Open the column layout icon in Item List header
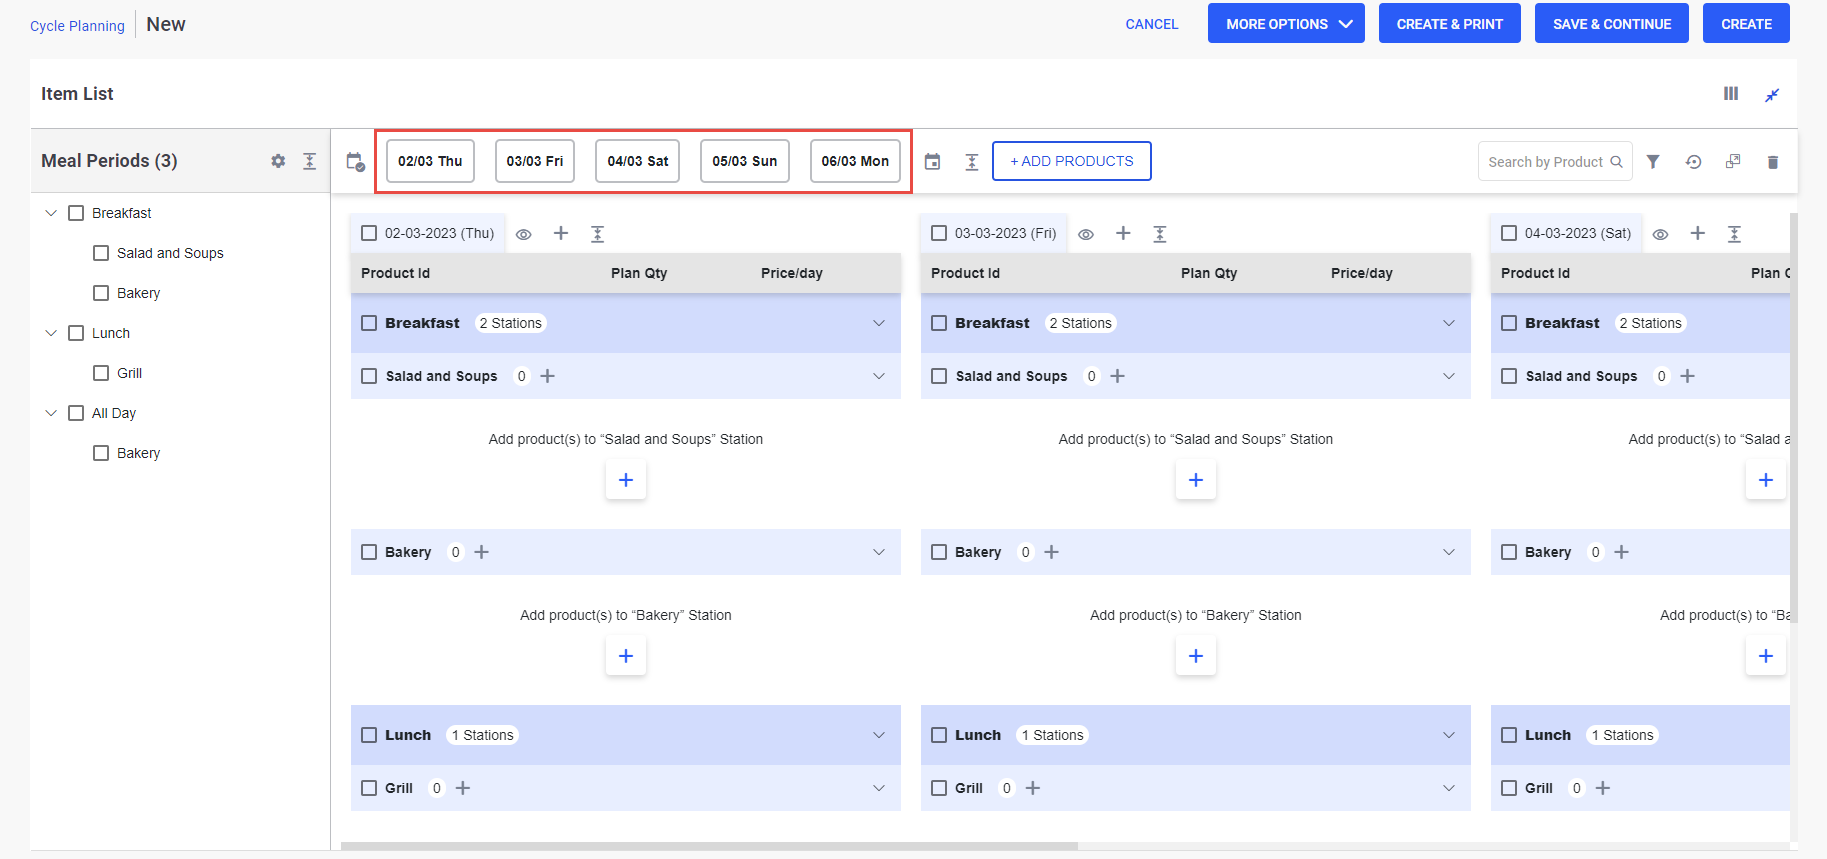Screen dimensions: 1827x859 click(1731, 93)
